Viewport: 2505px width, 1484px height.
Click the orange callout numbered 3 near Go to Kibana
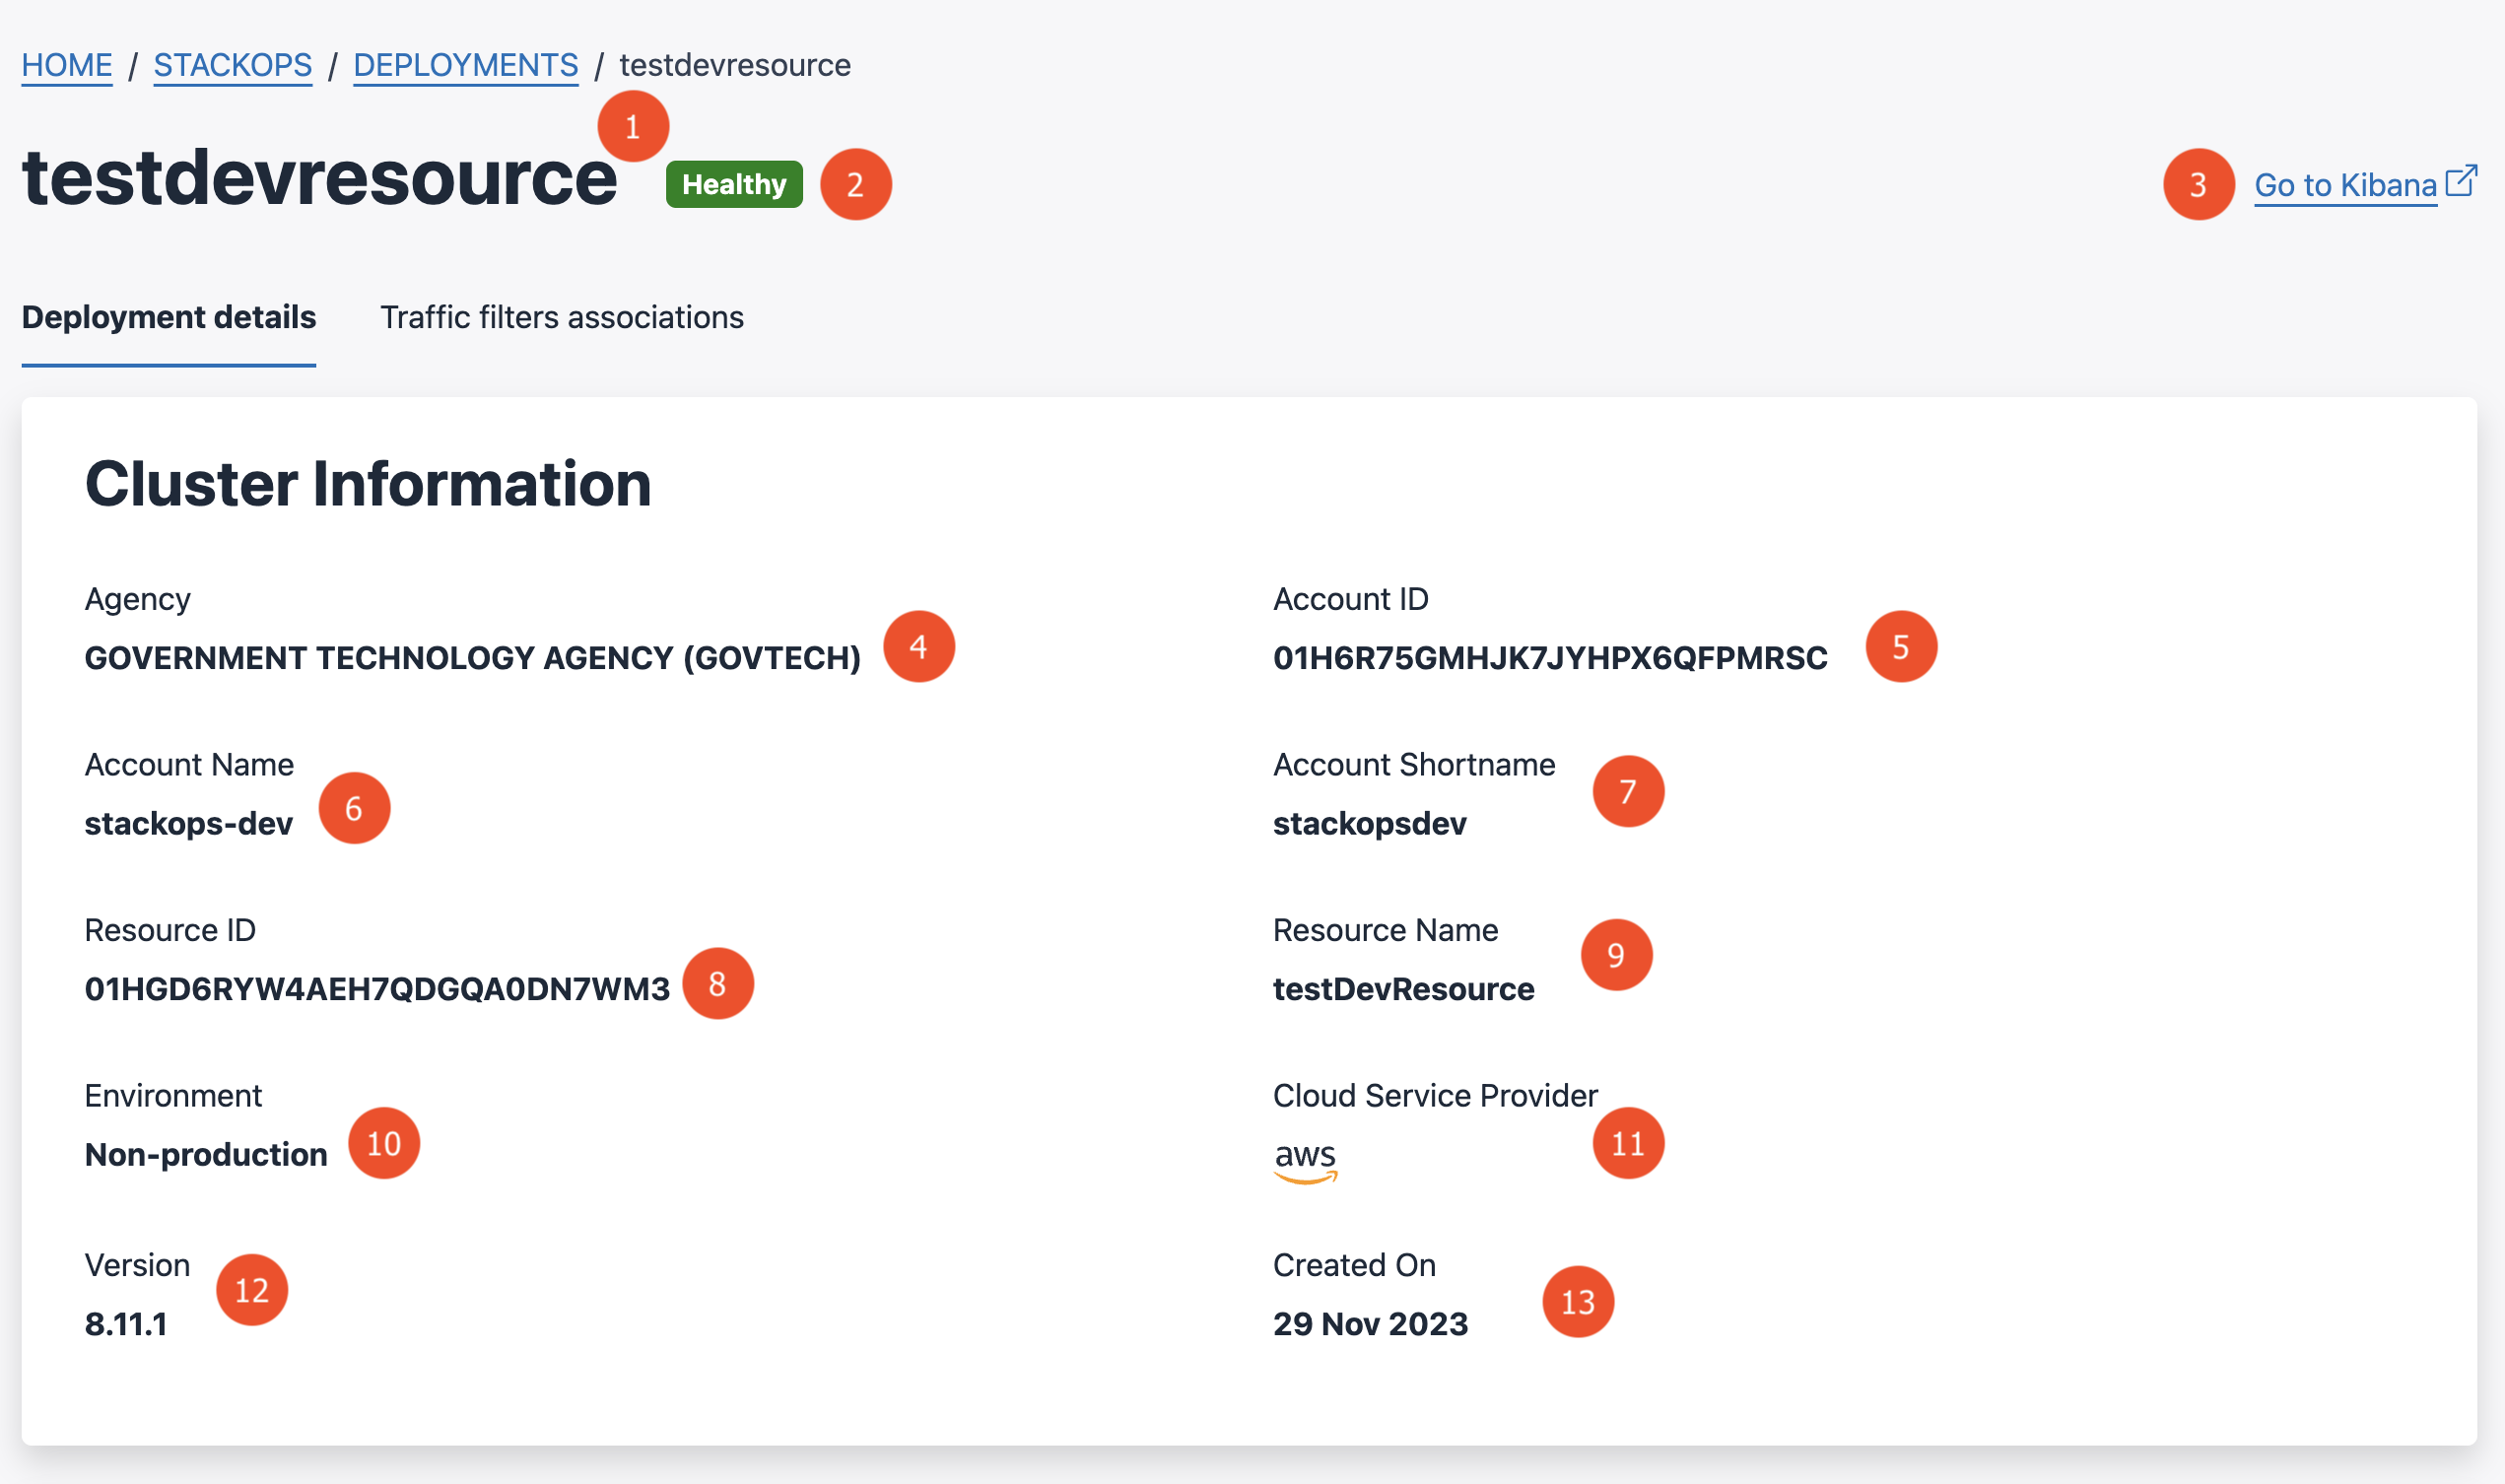(x=2199, y=185)
